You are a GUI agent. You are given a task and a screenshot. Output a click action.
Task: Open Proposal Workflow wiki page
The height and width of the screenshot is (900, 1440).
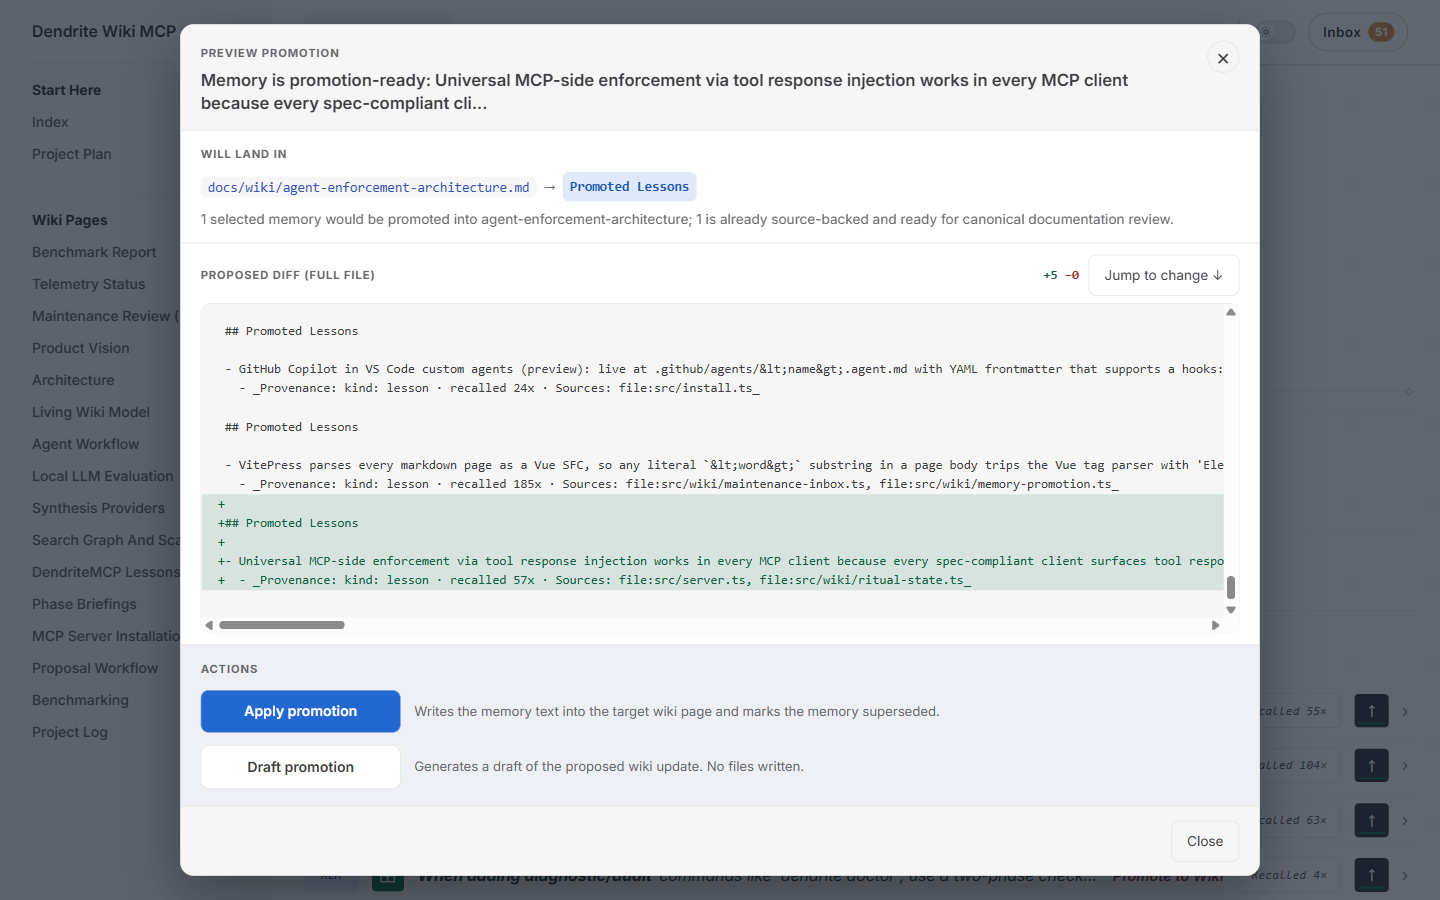[x=95, y=668]
